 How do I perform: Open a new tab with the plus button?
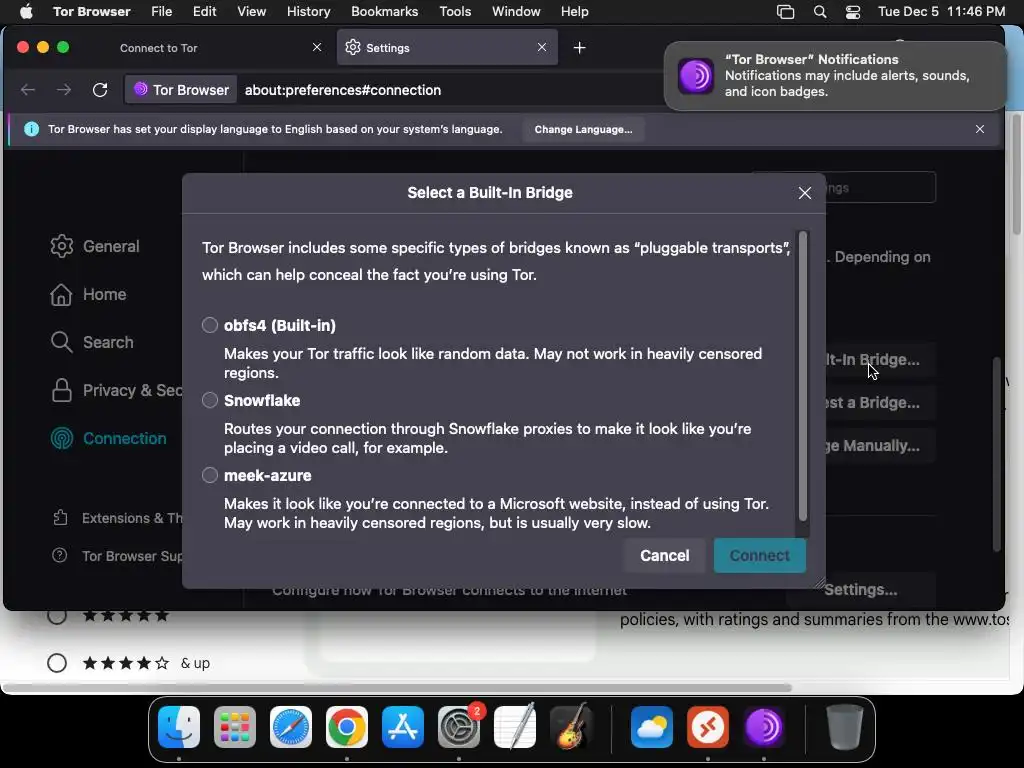click(x=579, y=48)
